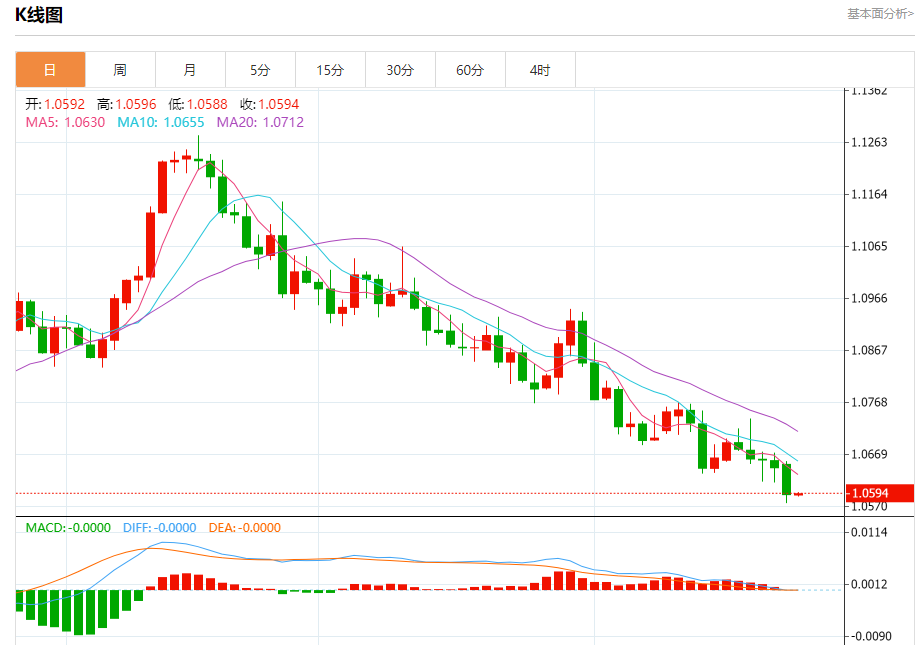
Task: Click the MA20: 1.0712 indicator label
Action: click(260, 122)
